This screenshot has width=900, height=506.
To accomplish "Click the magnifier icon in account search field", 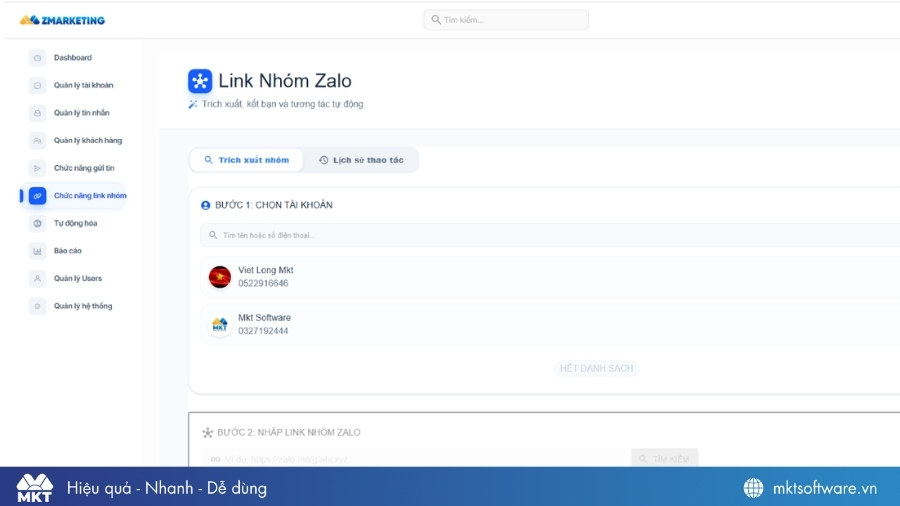I will pos(213,235).
